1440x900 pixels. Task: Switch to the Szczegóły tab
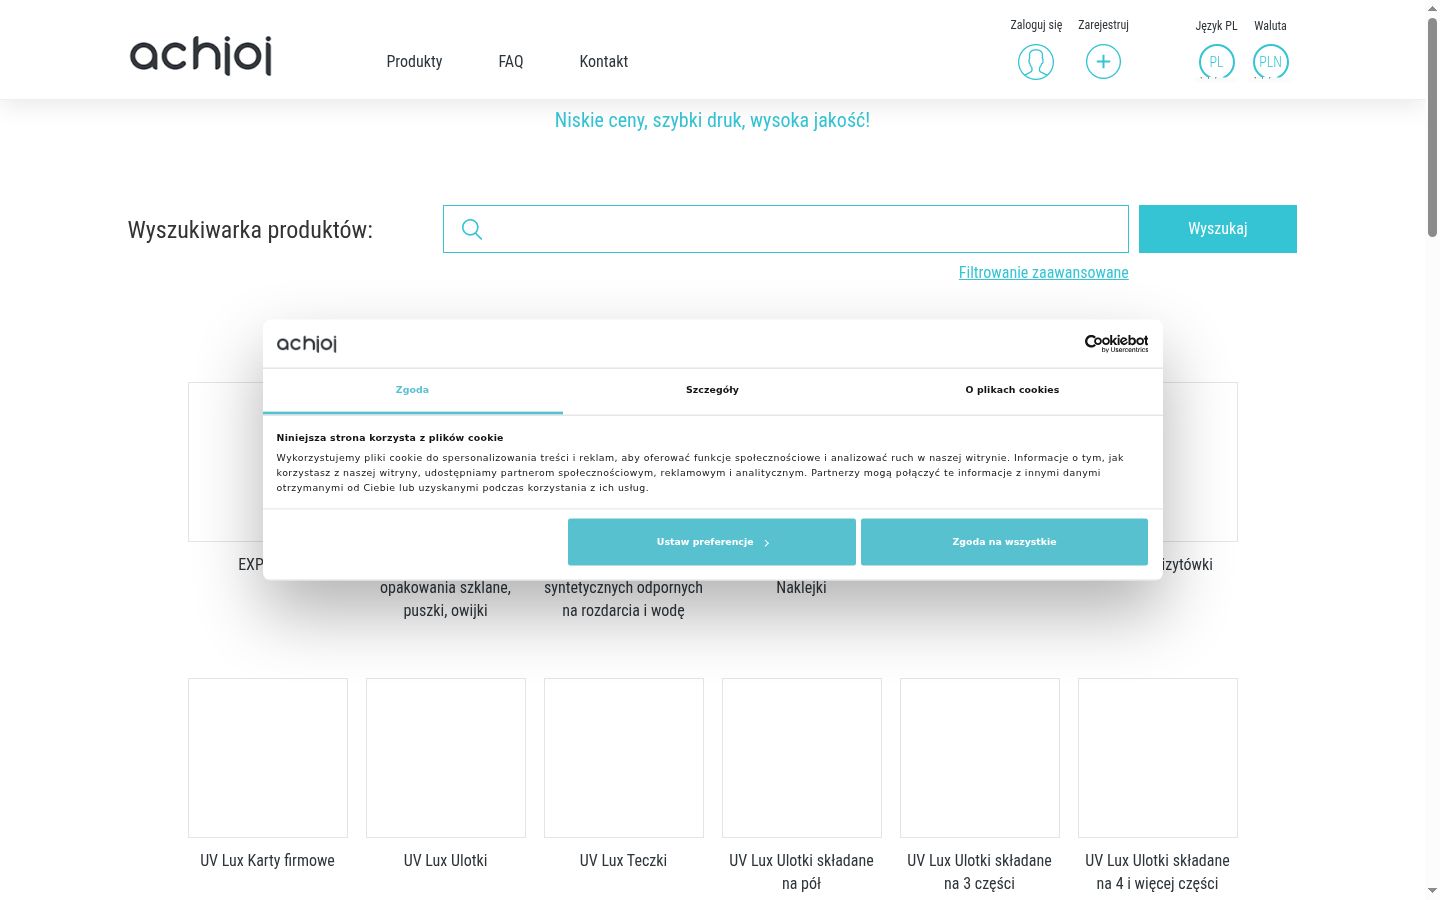click(x=712, y=390)
